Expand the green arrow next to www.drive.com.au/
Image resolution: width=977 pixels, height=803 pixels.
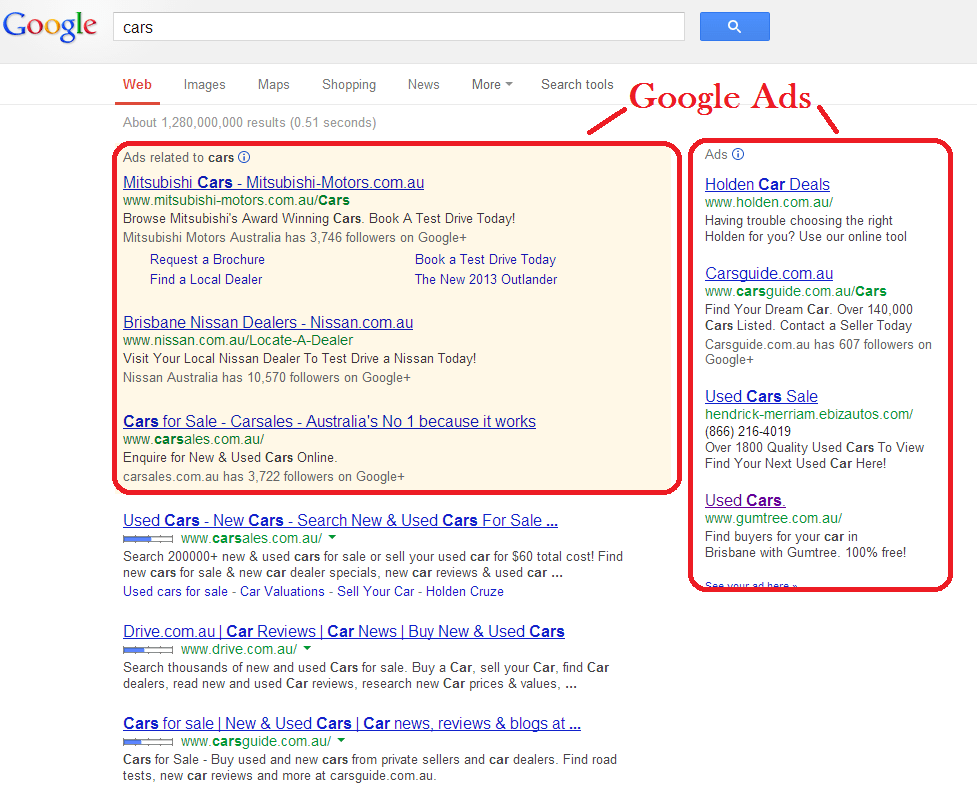[x=307, y=648]
